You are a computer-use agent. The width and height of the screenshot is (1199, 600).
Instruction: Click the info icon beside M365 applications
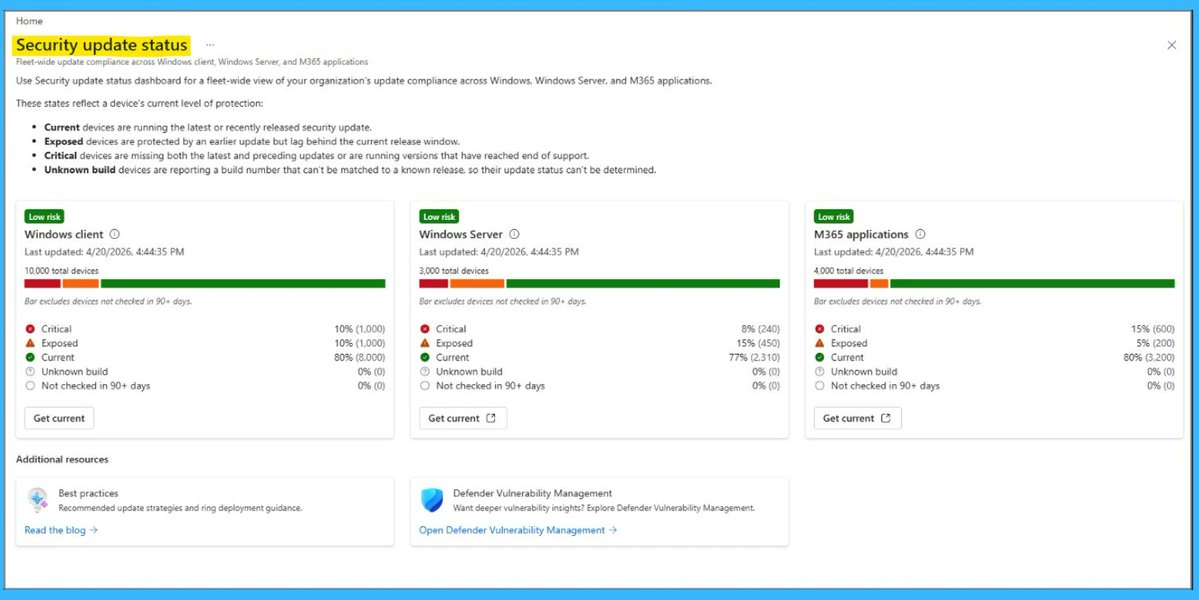(x=920, y=234)
